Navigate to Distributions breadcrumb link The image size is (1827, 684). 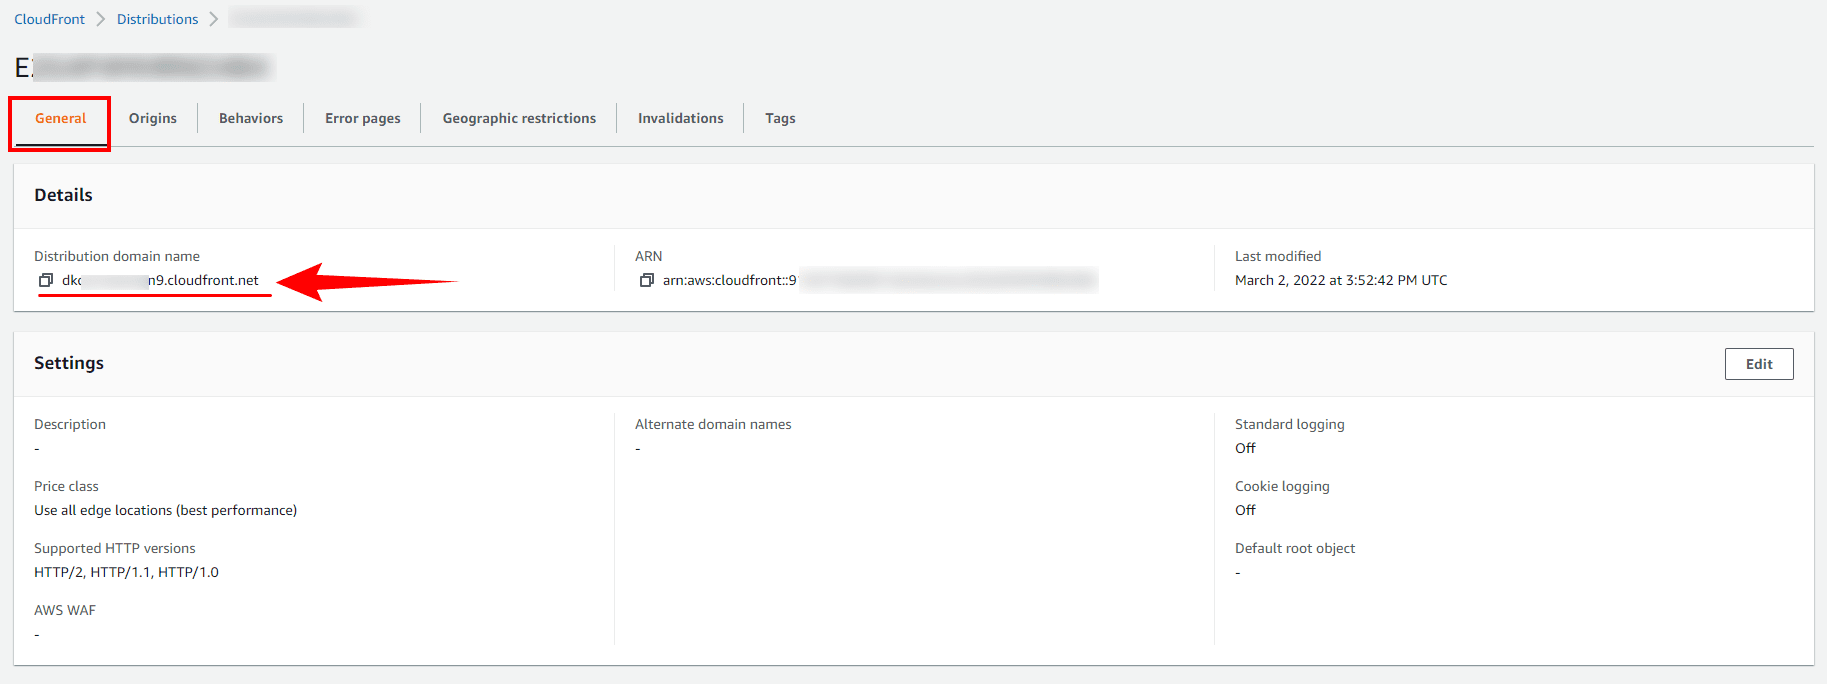coord(158,19)
